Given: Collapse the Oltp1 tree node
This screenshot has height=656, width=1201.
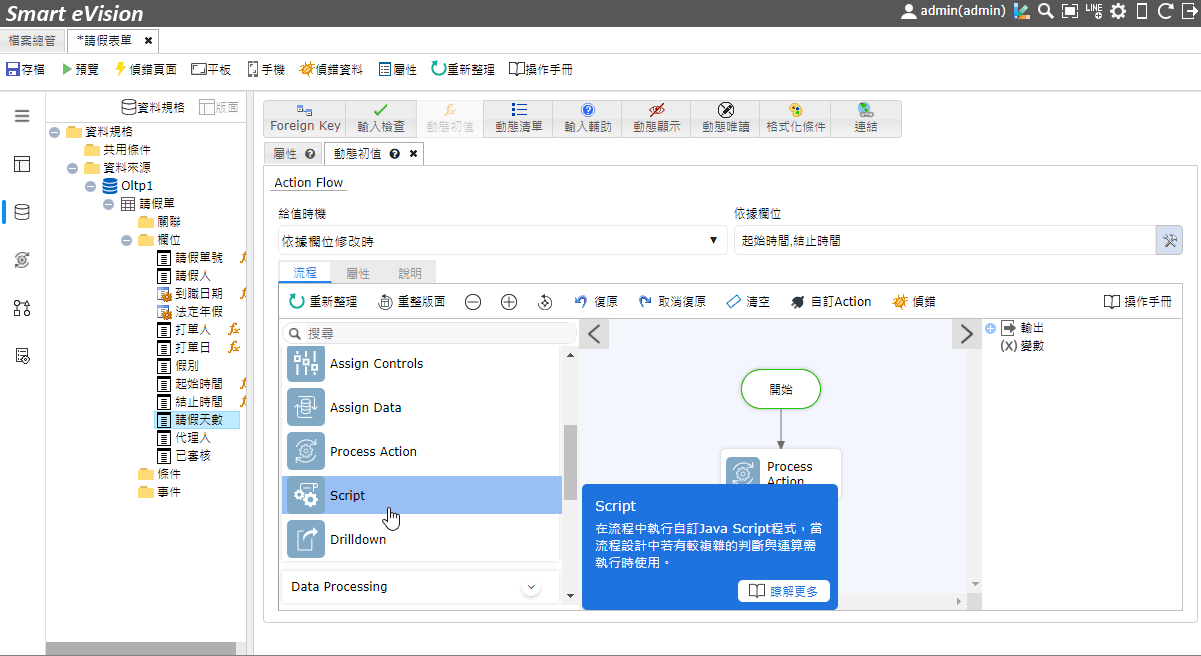Looking at the screenshot, I should (91, 186).
